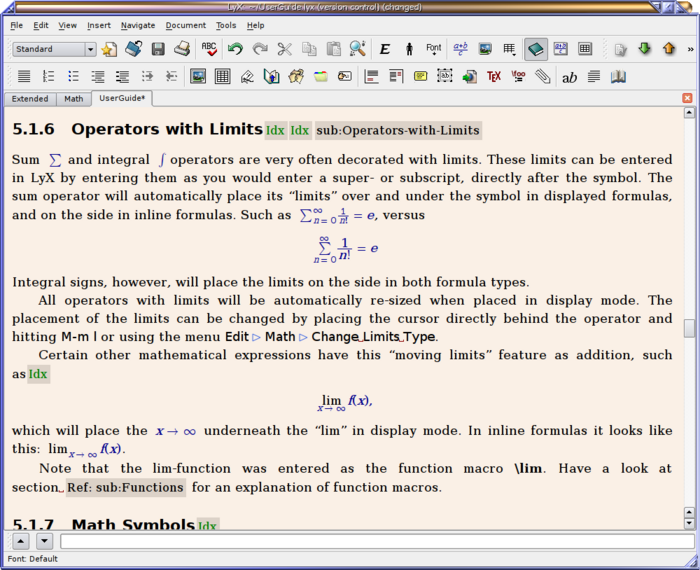This screenshot has width=700, height=570.
Task: Insert TeX code using TeX icon
Action: 494,76
